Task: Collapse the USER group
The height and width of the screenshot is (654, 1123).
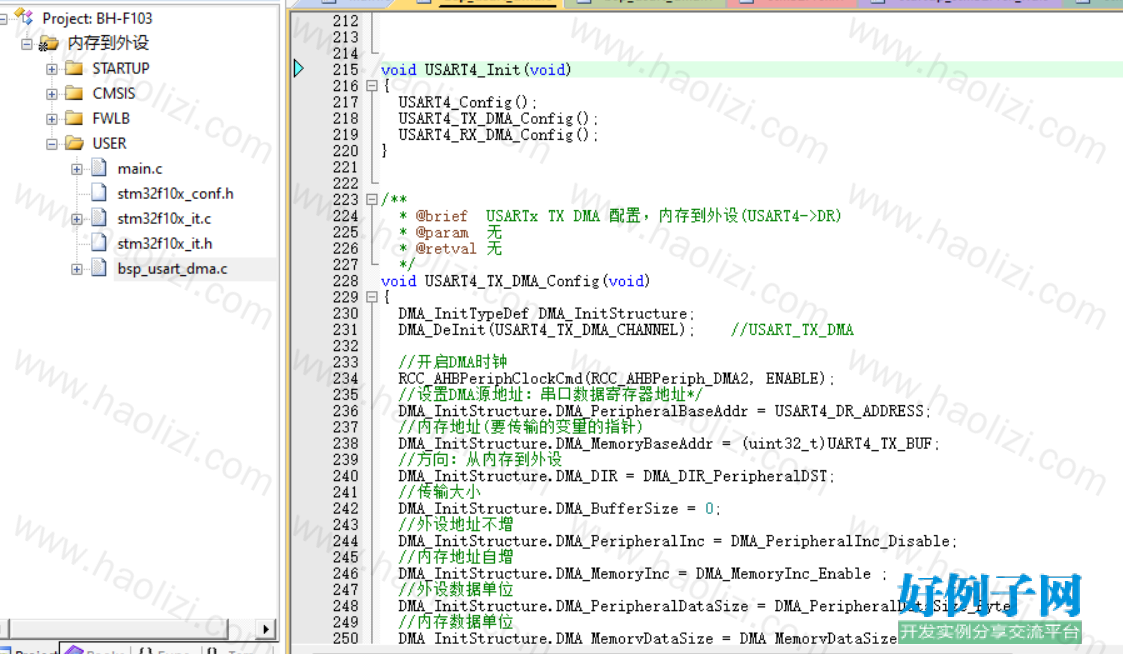Action: point(52,144)
